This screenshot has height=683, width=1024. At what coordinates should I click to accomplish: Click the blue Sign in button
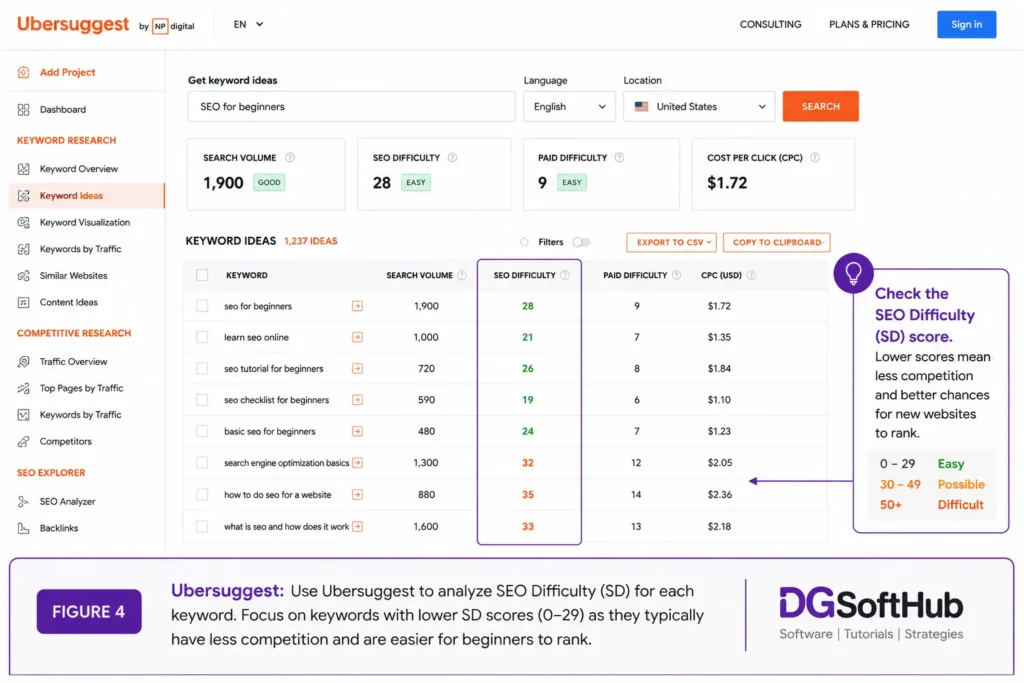(x=967, y=24)
